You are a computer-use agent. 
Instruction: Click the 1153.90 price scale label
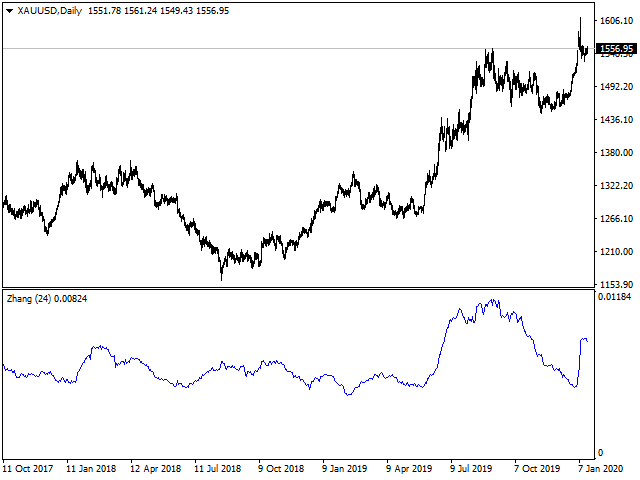pos(616,284)
